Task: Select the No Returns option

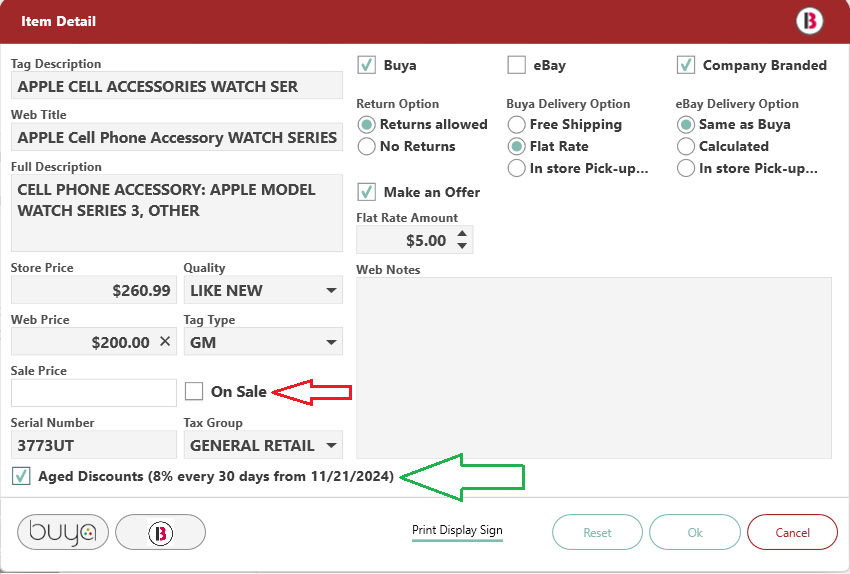Action: 366,146
